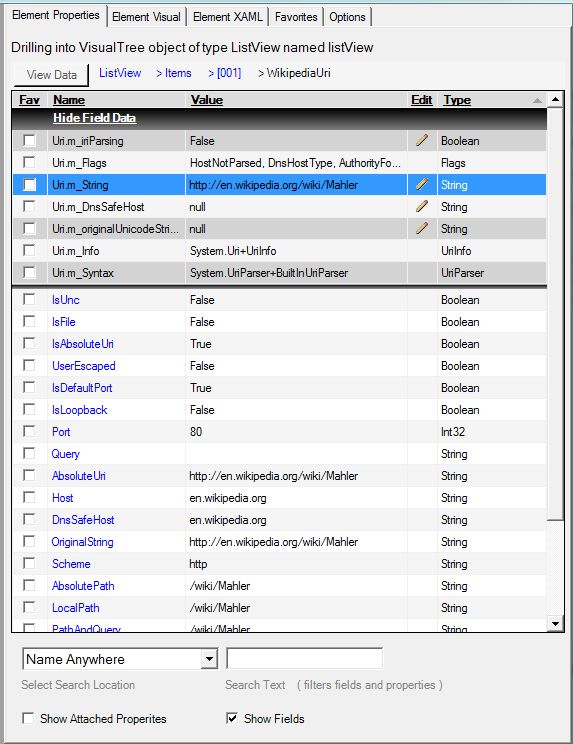Drill into the IsAbsoluteUri property link

(83, 344)
